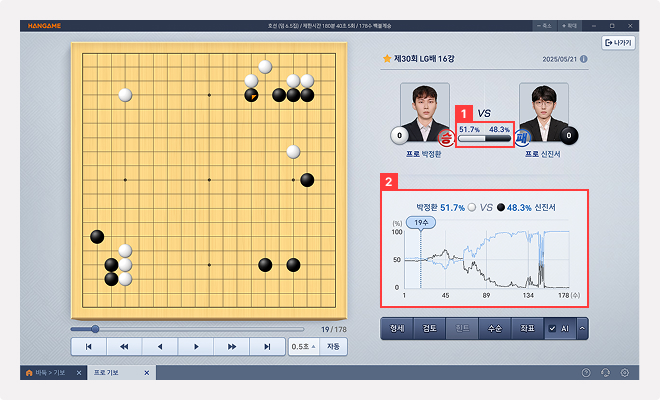Click the player name 프로 박정환

(x=423, y=154)
